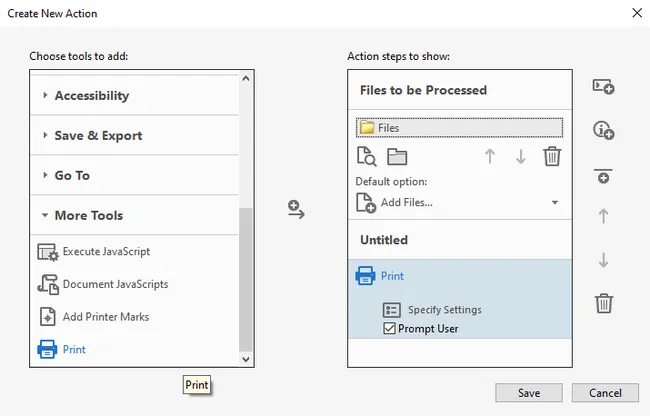This screenshot has width=650, height=416.
Task: Uncheck the Prompt User checkbox
Action: 389,328
